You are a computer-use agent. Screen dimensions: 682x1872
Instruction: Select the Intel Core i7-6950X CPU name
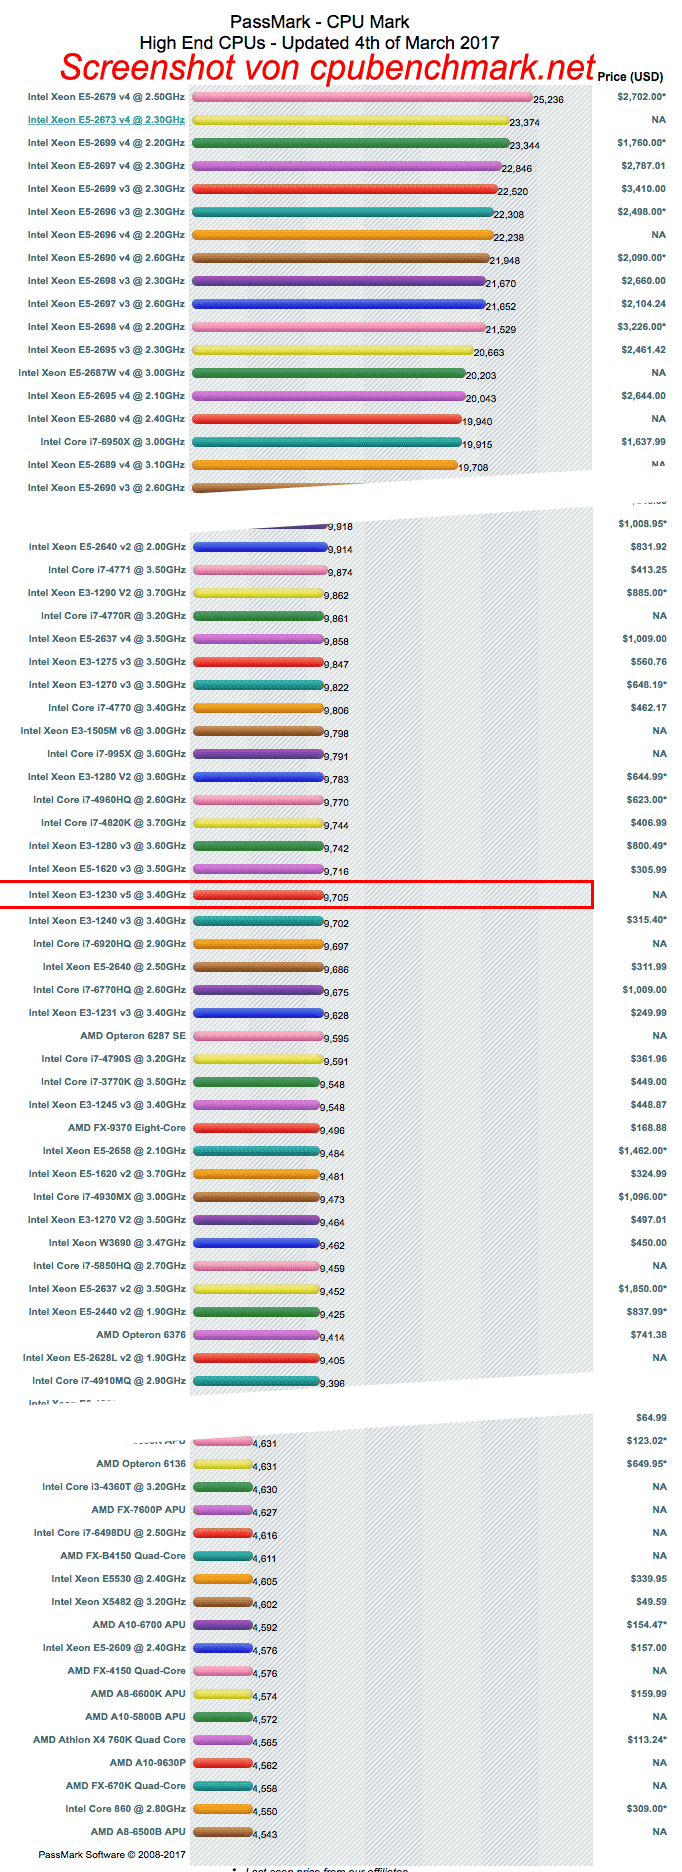point(112,442)
